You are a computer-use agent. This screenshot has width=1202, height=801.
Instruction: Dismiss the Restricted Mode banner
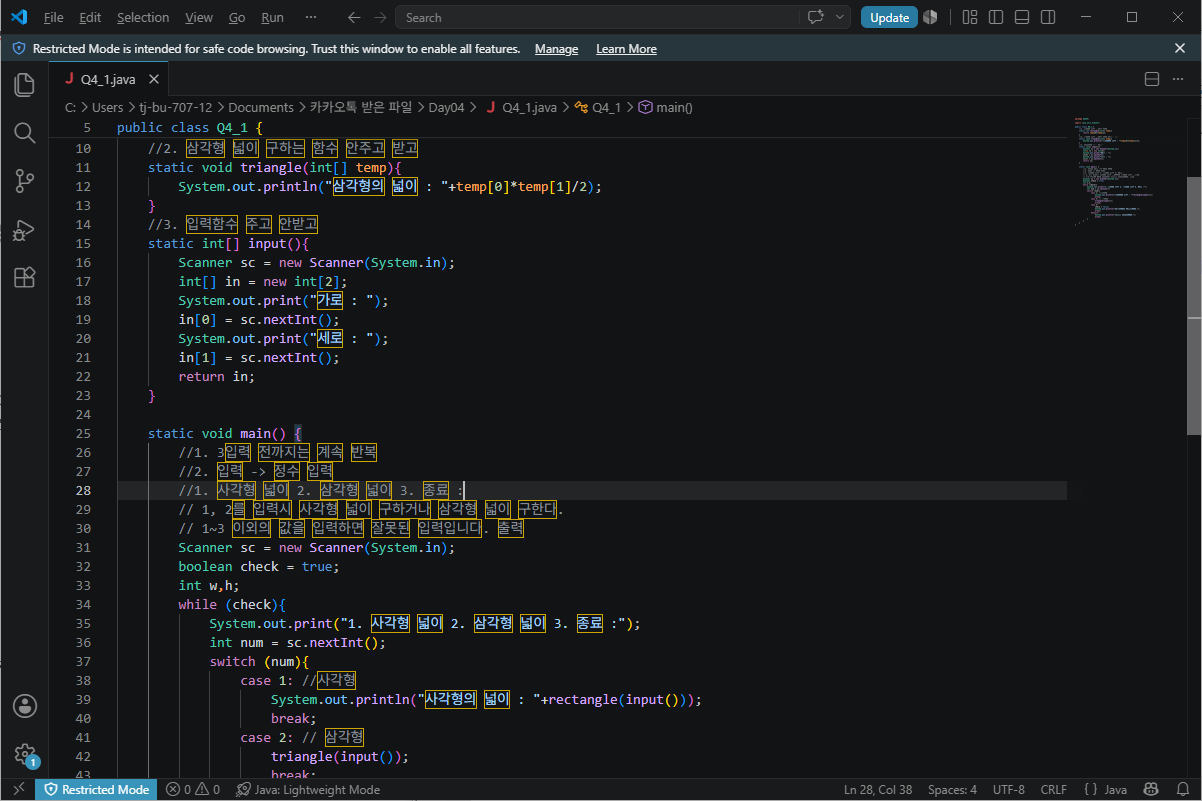[x=1180, y=48]
